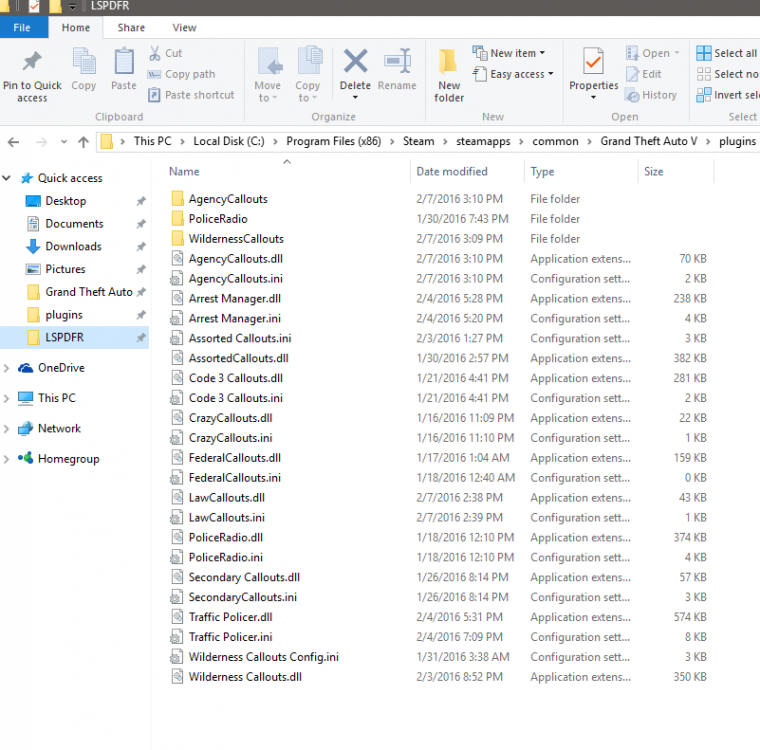
Task: Sort by the Size column header
Action: pyautogui.click(x=653, y=172)
